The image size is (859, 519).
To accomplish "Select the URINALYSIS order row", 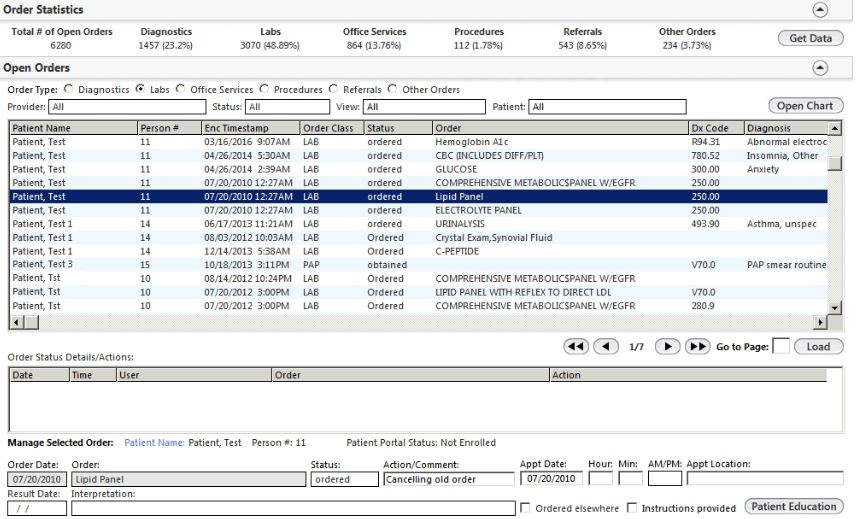I will pos(419,224).
